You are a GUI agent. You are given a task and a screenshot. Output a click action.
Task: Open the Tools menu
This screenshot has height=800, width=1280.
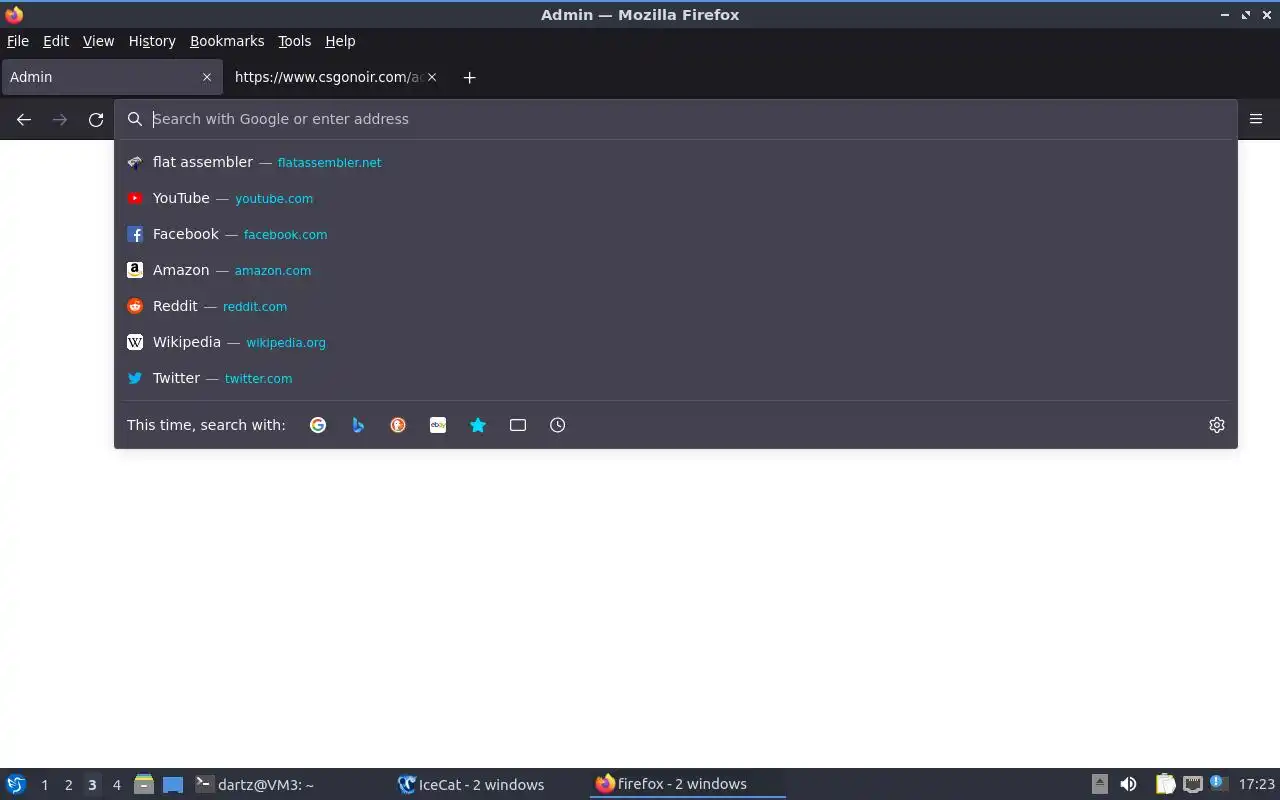tap(294, 41)
